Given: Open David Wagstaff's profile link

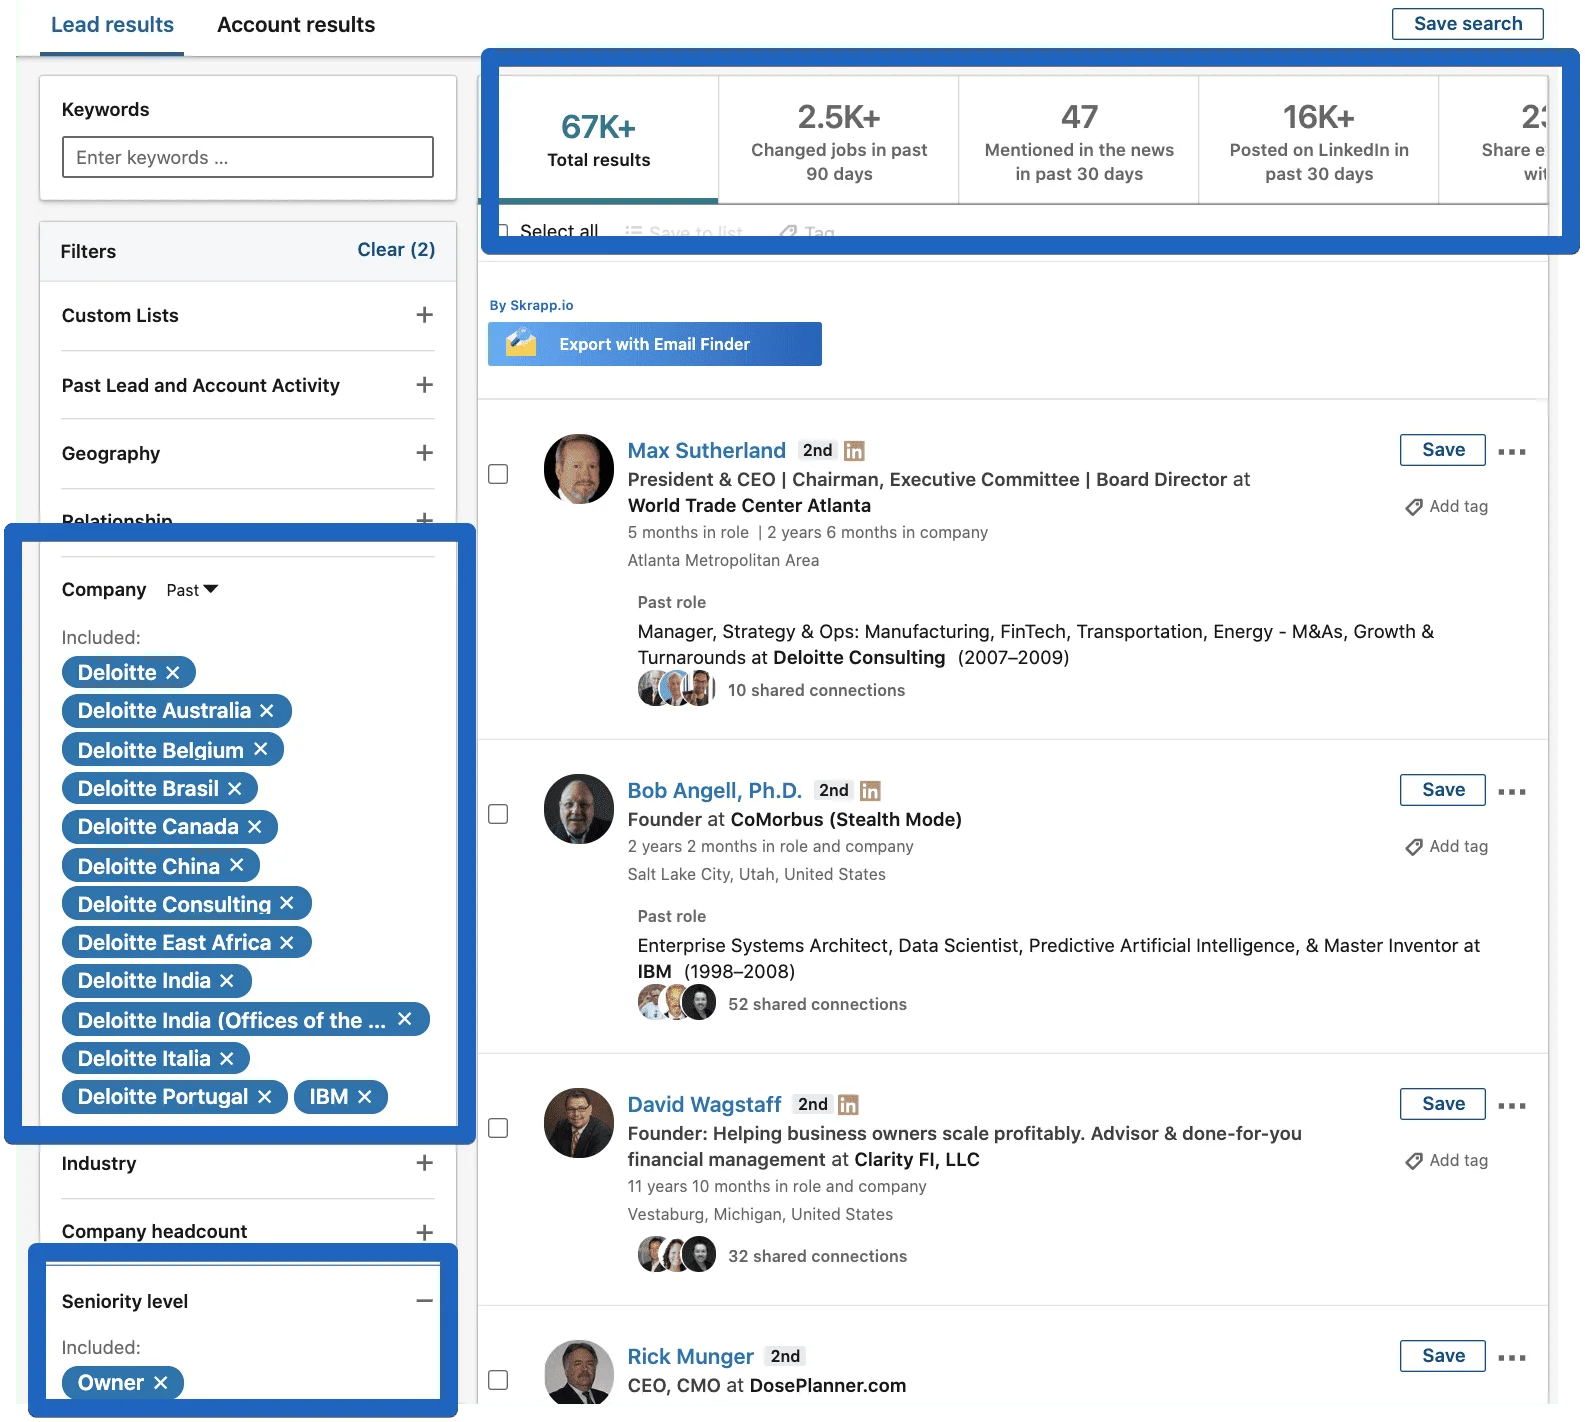Looking at the screenshot, I should [704, 1105].
